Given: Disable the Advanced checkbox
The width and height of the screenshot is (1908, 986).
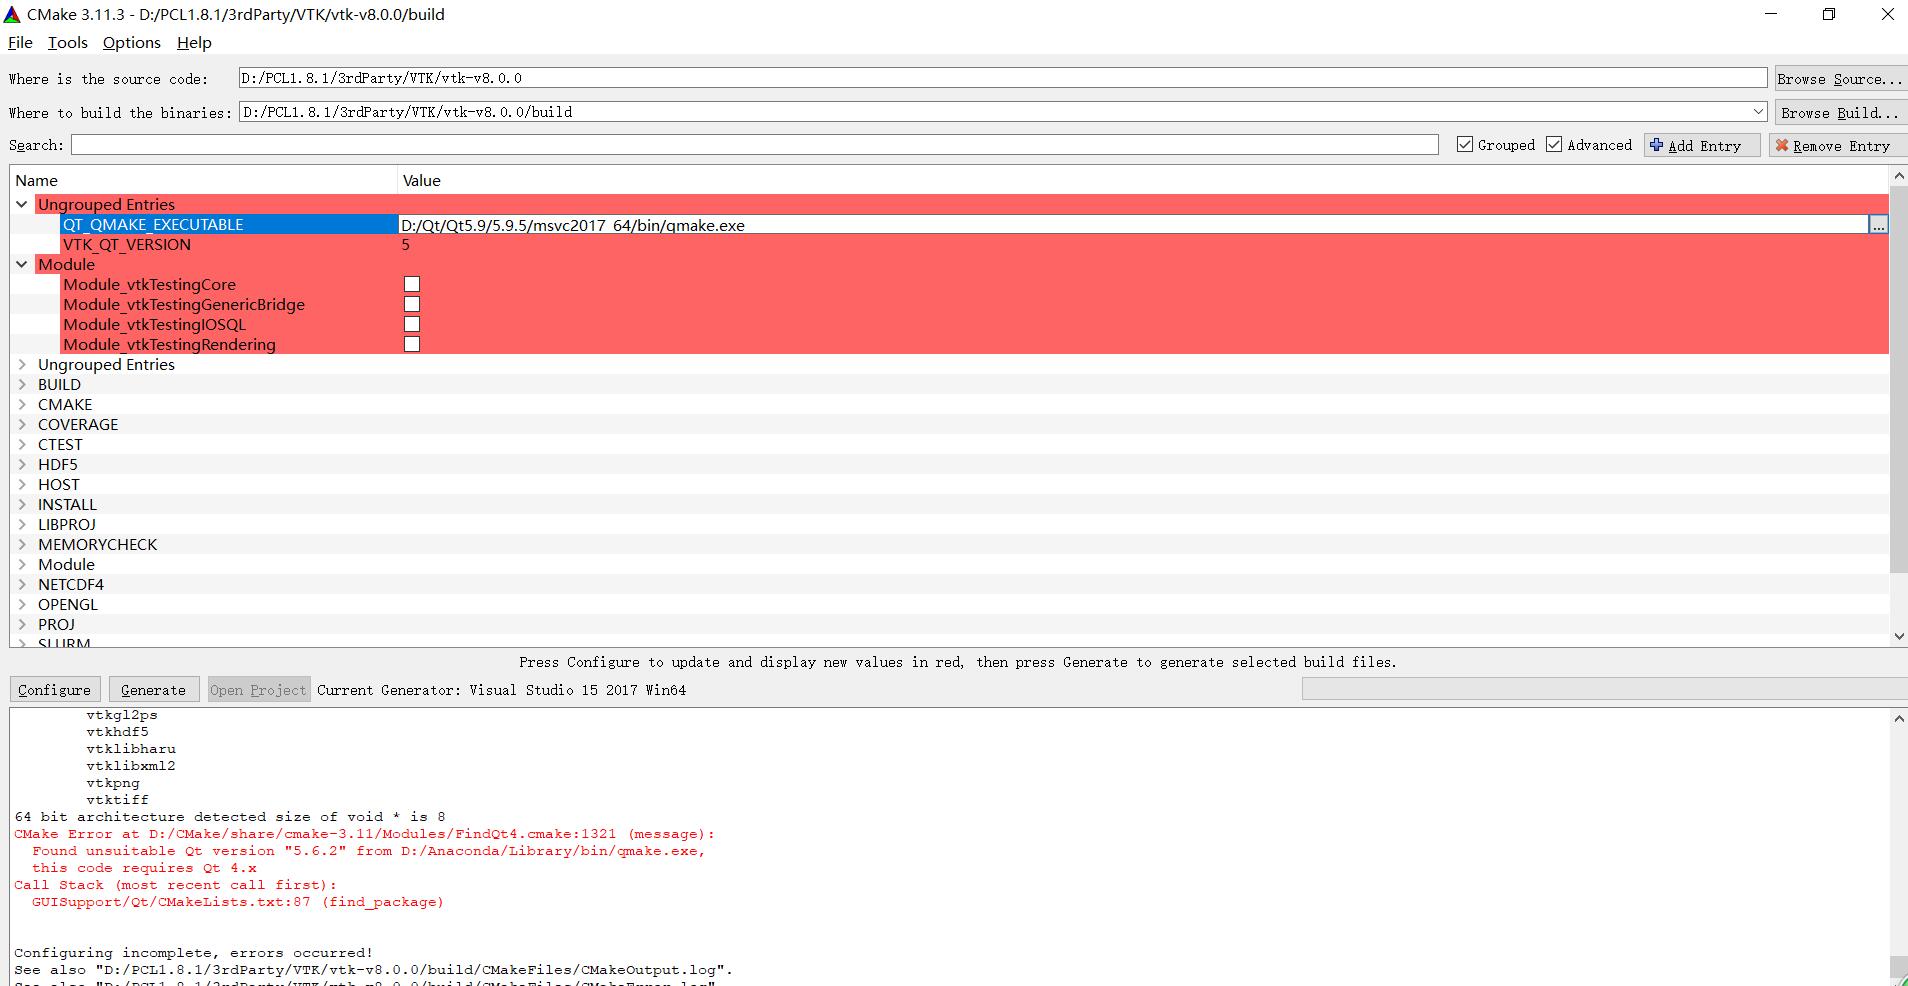Looking at the screenshot, I should 1555,144.
